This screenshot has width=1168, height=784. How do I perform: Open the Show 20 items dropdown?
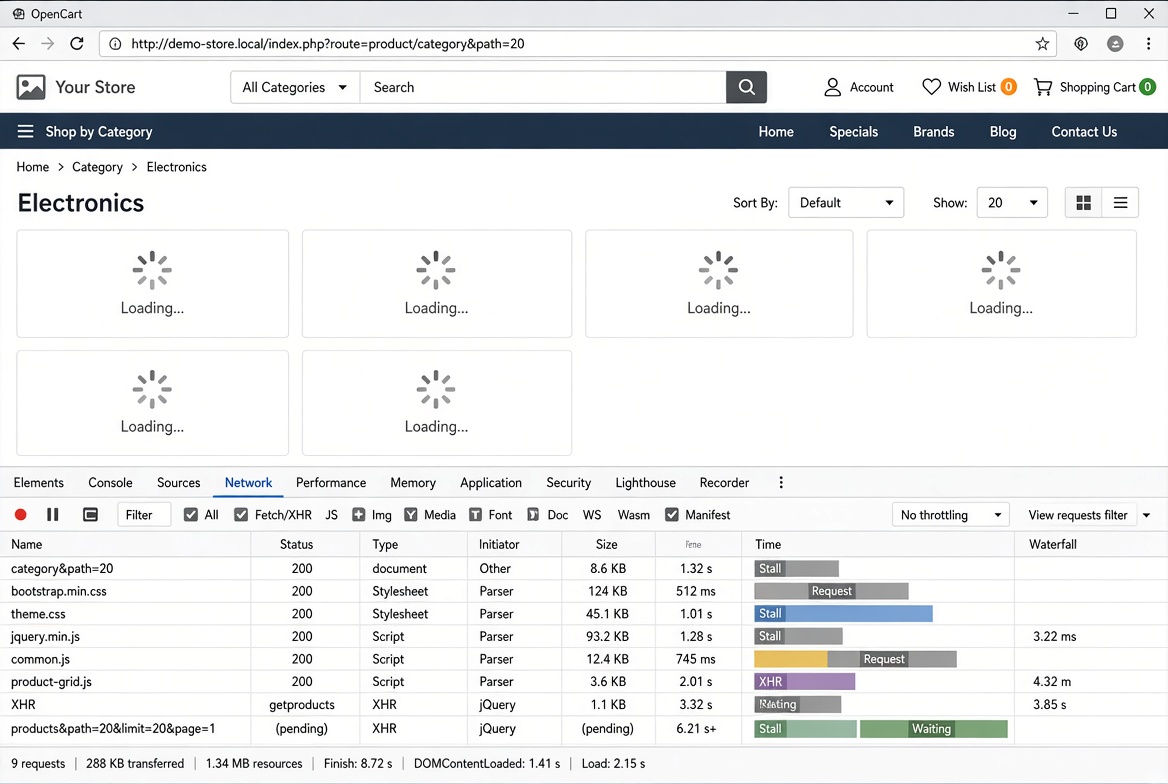click(x=1012, y=203)
